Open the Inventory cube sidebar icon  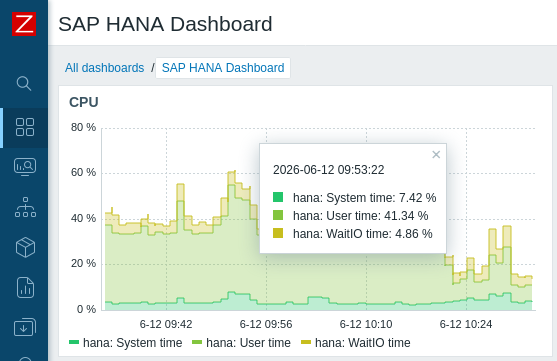pyautogui.click(x=25, y=247)
